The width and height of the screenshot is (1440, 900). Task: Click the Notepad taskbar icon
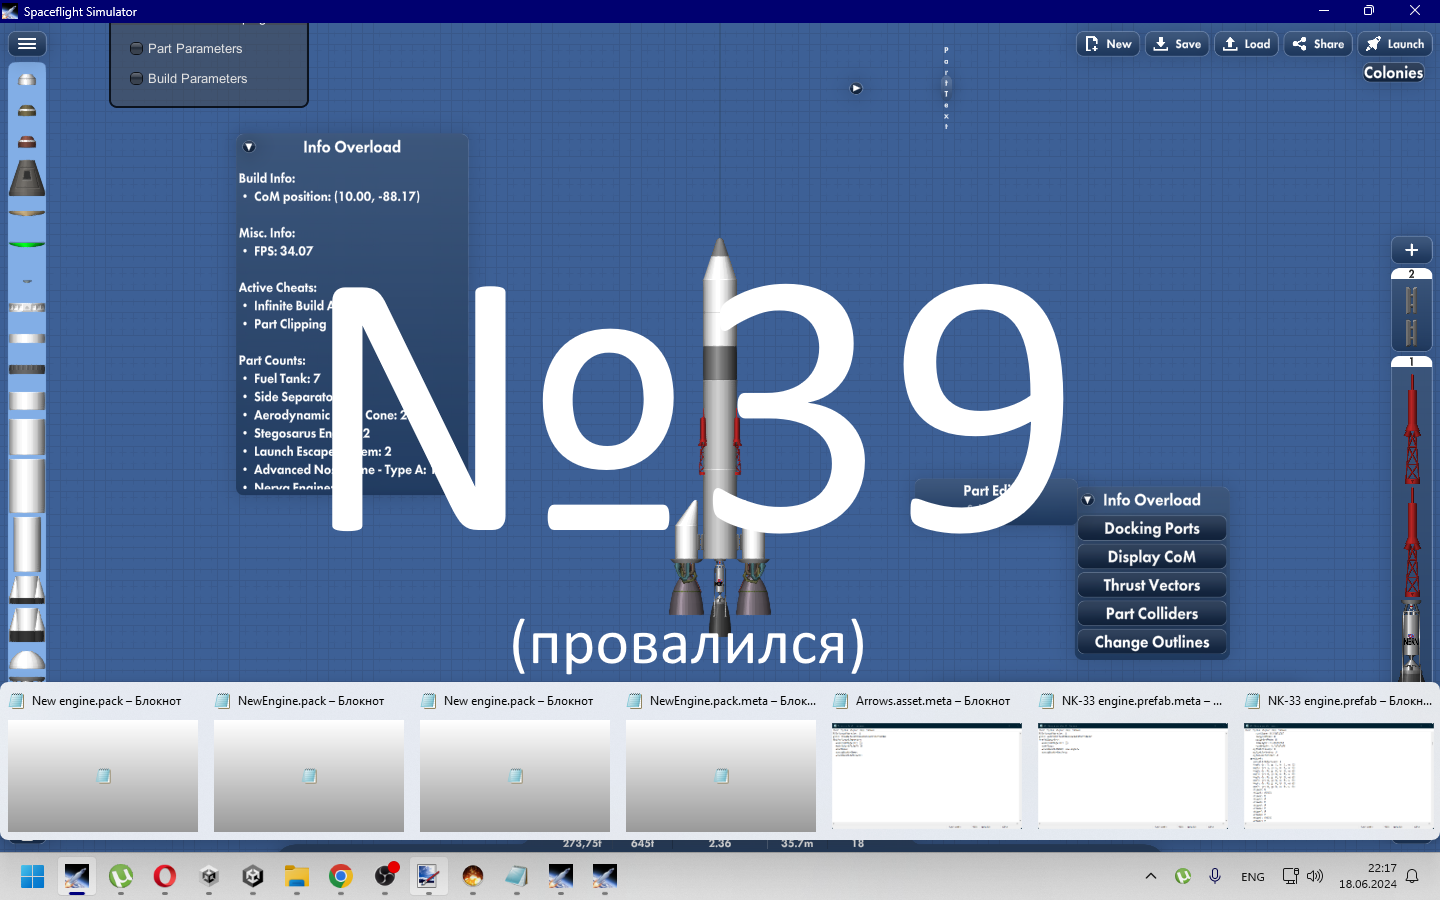(x=517, y=877)
